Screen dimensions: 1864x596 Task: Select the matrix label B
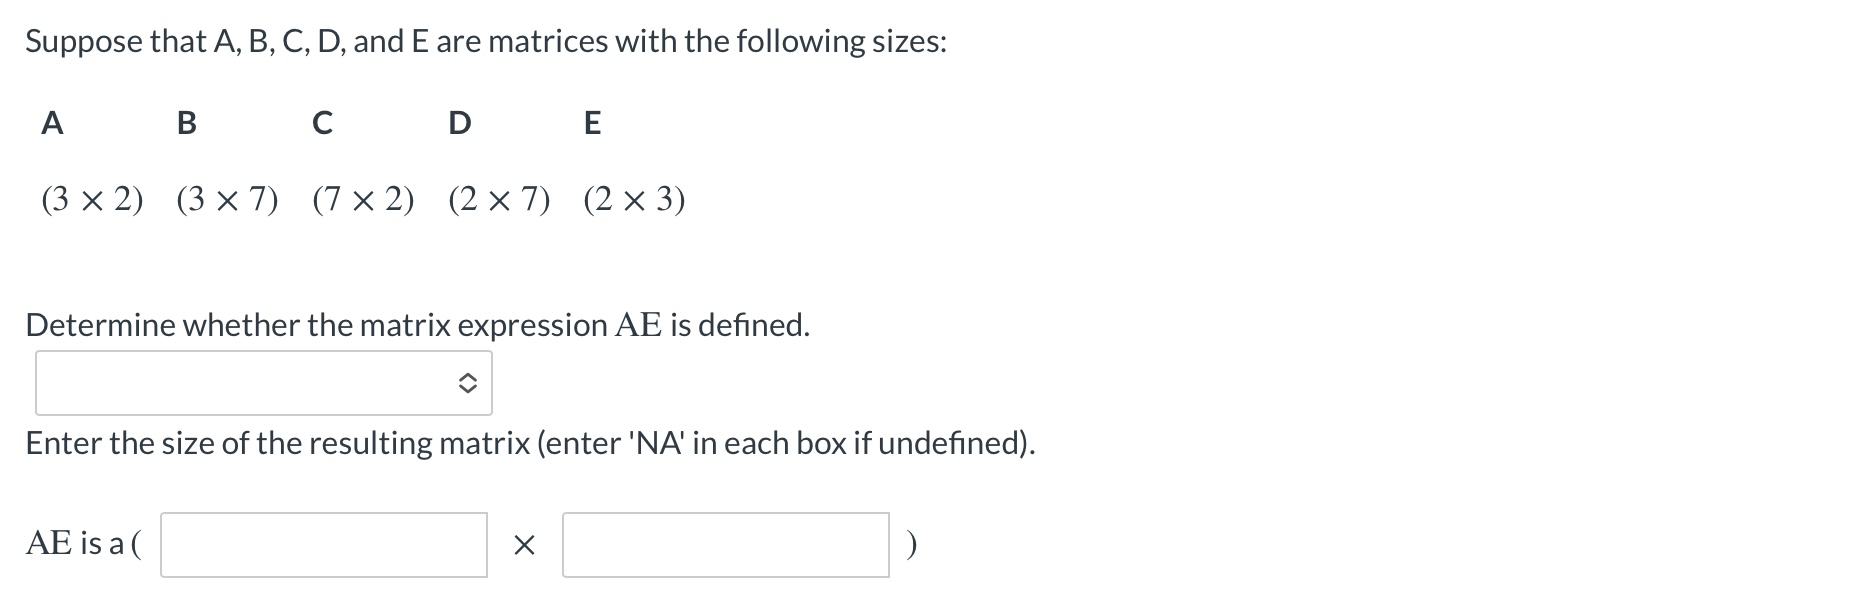[186, 123]
